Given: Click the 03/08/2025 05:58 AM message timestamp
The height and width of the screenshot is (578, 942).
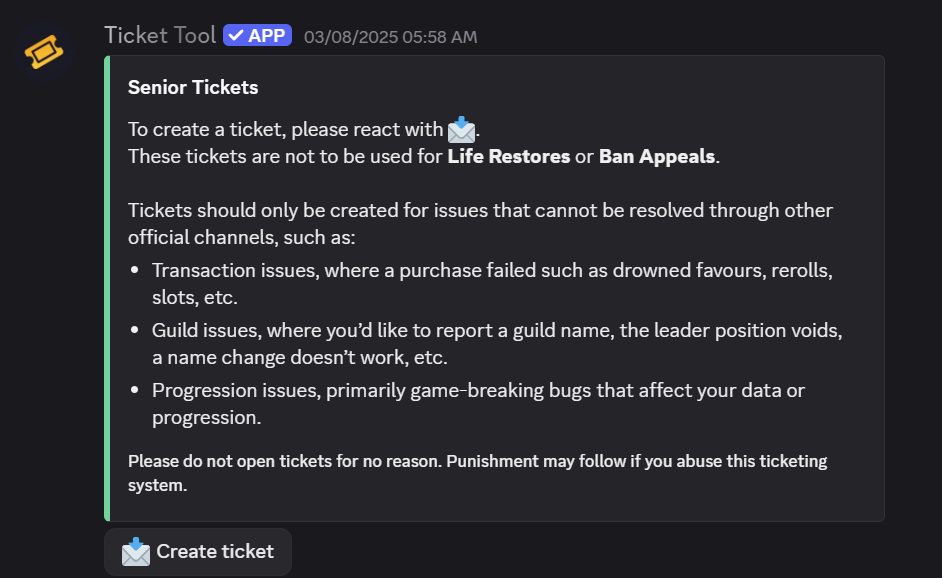Looking at the screenshot, I should coord(390,37).
